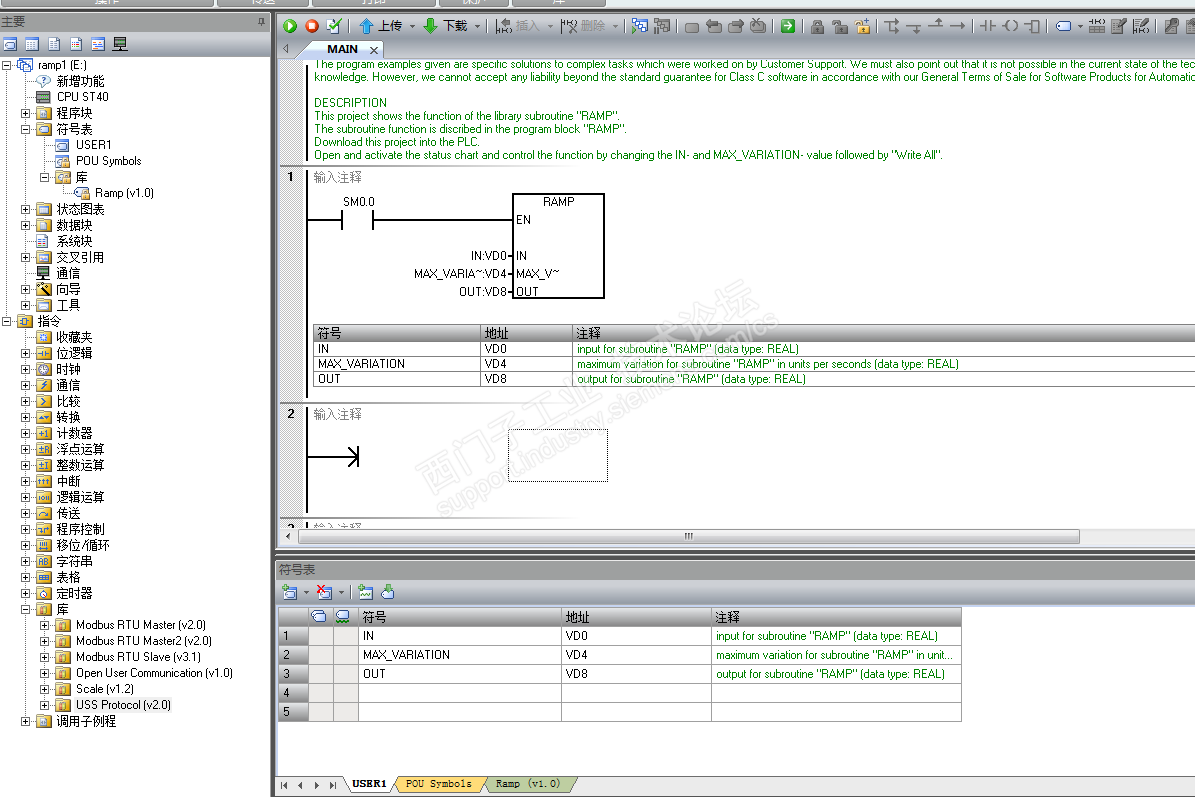
Task: Click SM0.0 contact in network 1
Action: [x=357, y=220]
